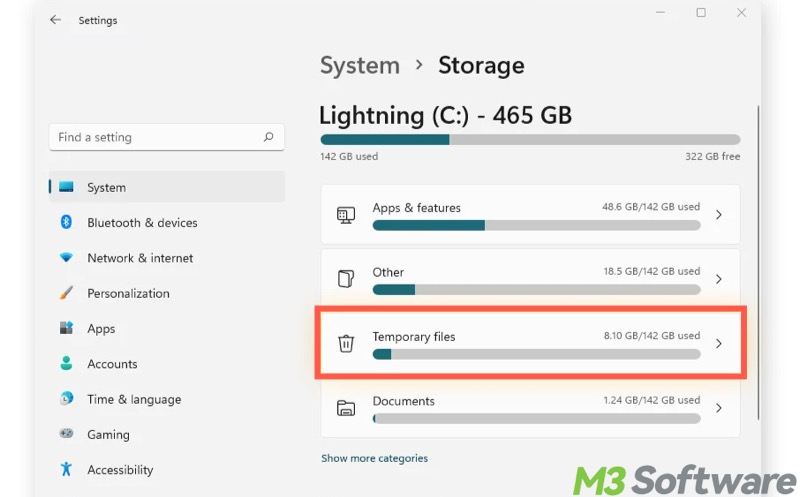Click the Apps & features label
The width and height of the screenshot is (800, 497).
[416, 208]
